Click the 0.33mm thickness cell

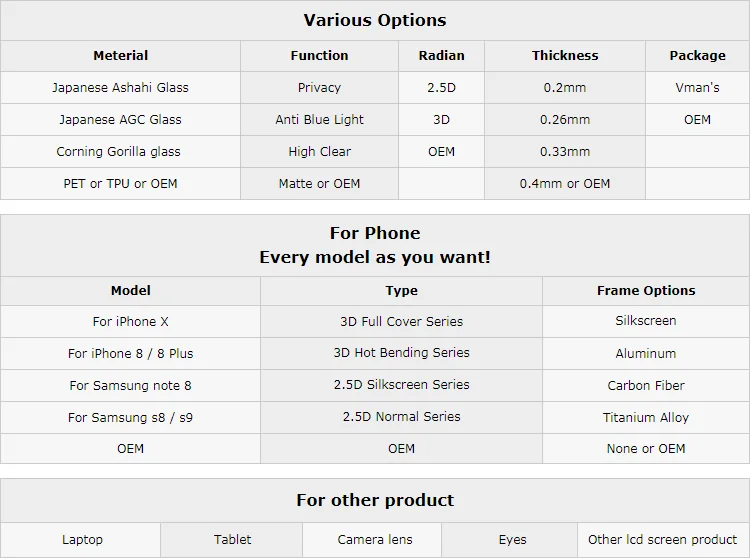[565, 152]
